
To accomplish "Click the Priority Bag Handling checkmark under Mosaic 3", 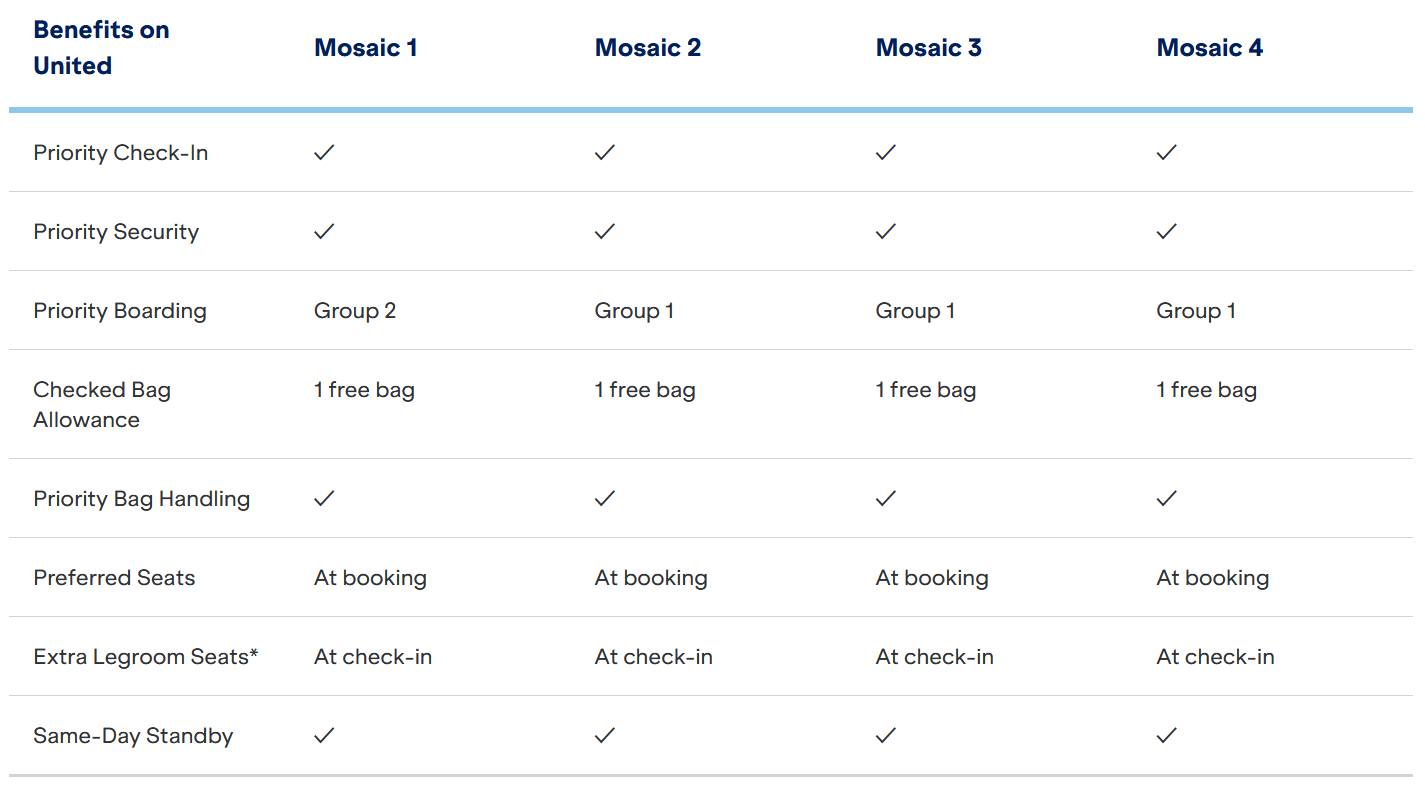I will pos(886,498).
